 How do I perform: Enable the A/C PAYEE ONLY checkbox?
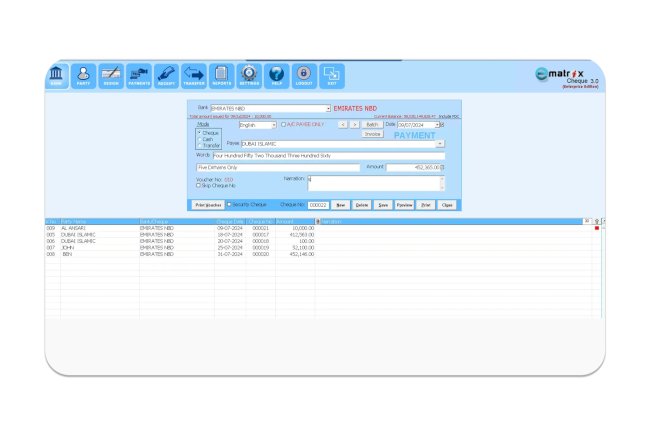pos(283,125)
